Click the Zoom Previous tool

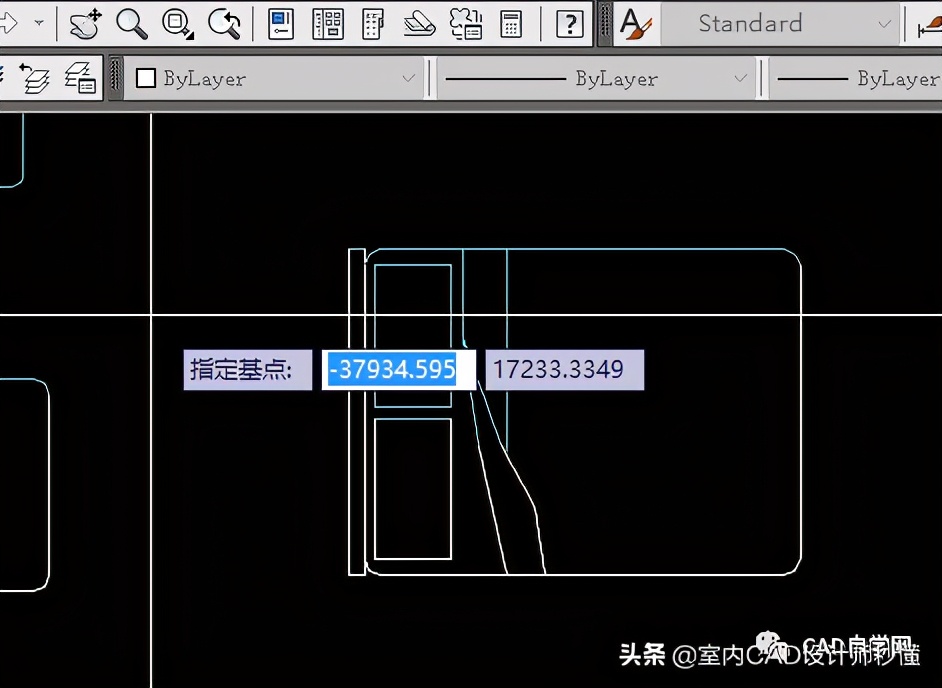click(224, 24)
